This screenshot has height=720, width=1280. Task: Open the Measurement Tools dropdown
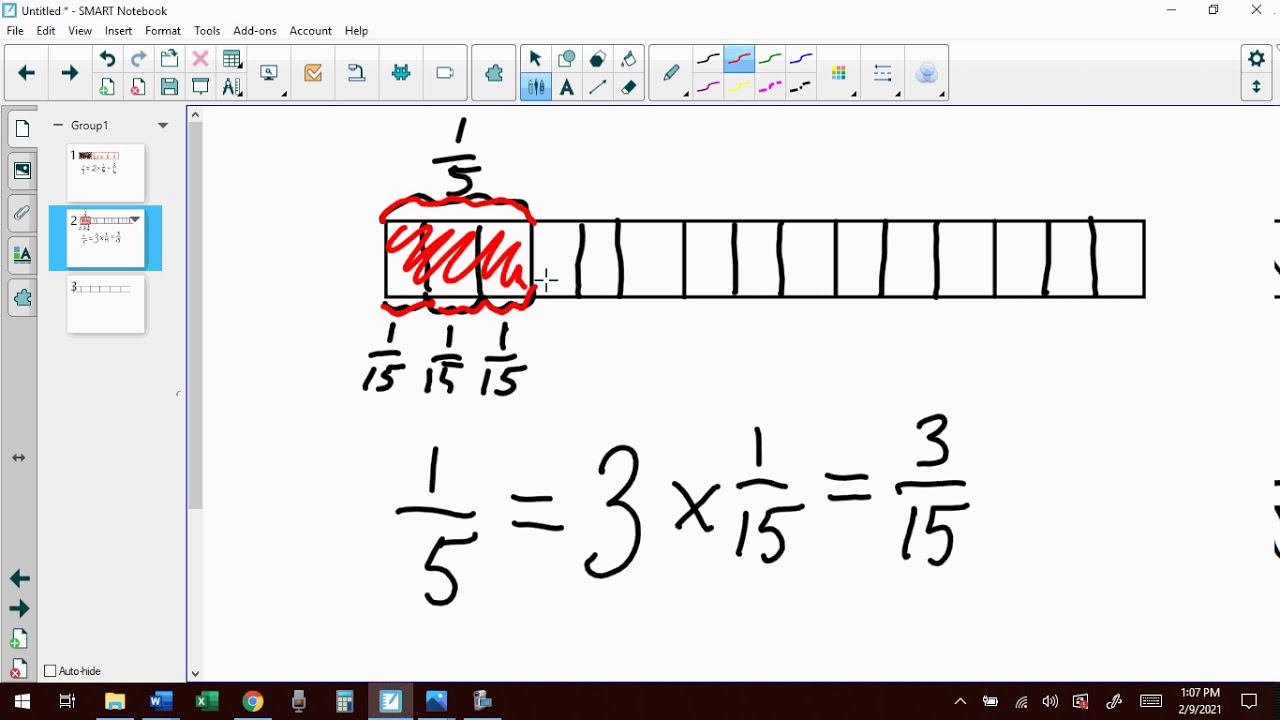click(x=232, y=88)
